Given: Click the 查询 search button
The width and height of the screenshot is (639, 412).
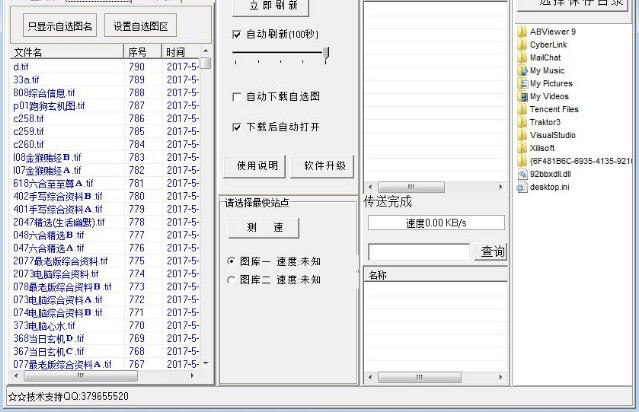Looking at the screenshot, I should (491, 251).
